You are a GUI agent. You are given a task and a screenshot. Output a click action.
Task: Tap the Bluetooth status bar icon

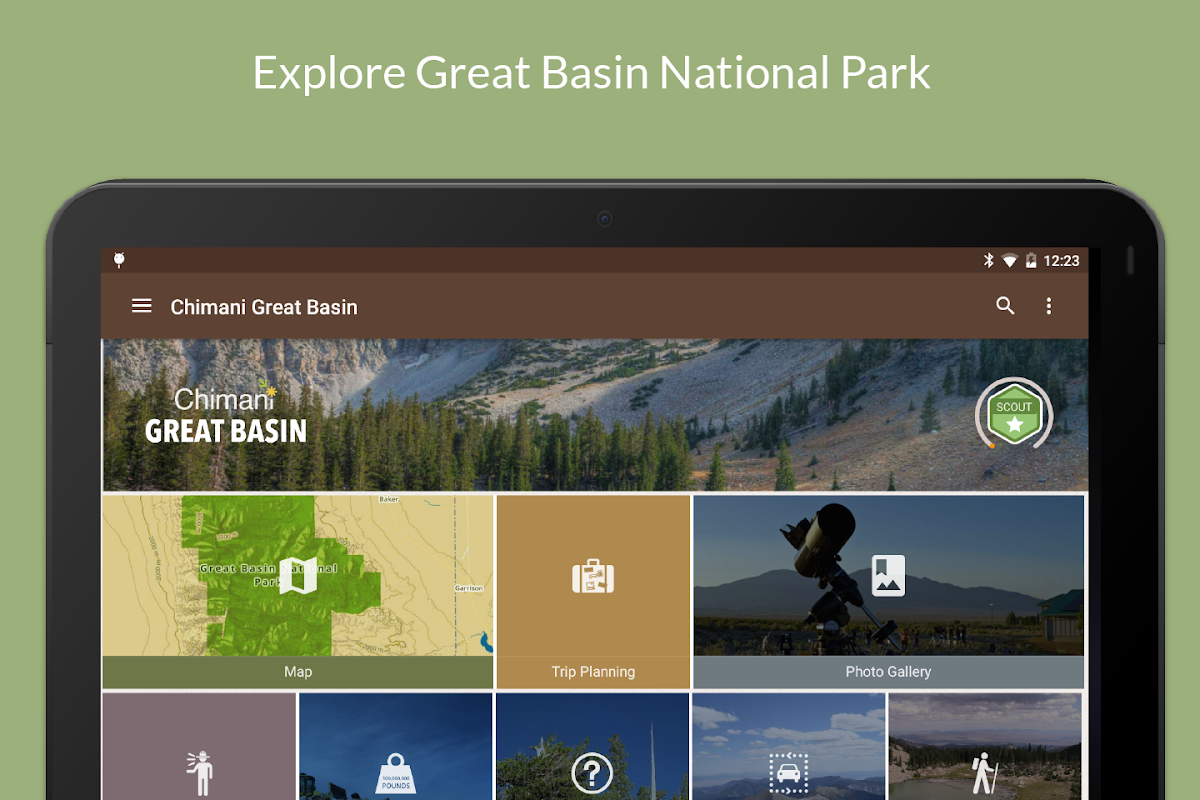[989, 261]
